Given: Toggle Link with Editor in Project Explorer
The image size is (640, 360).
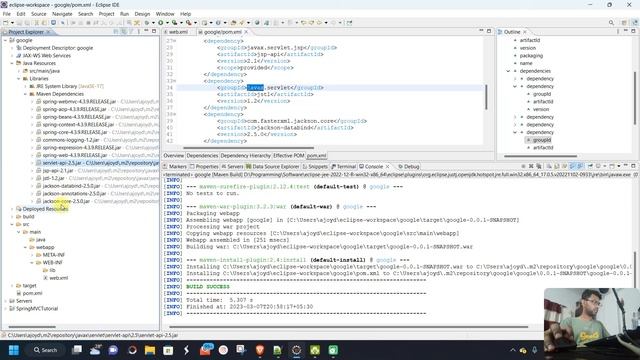Looking at the screenshot, I should tap(124, 31).
